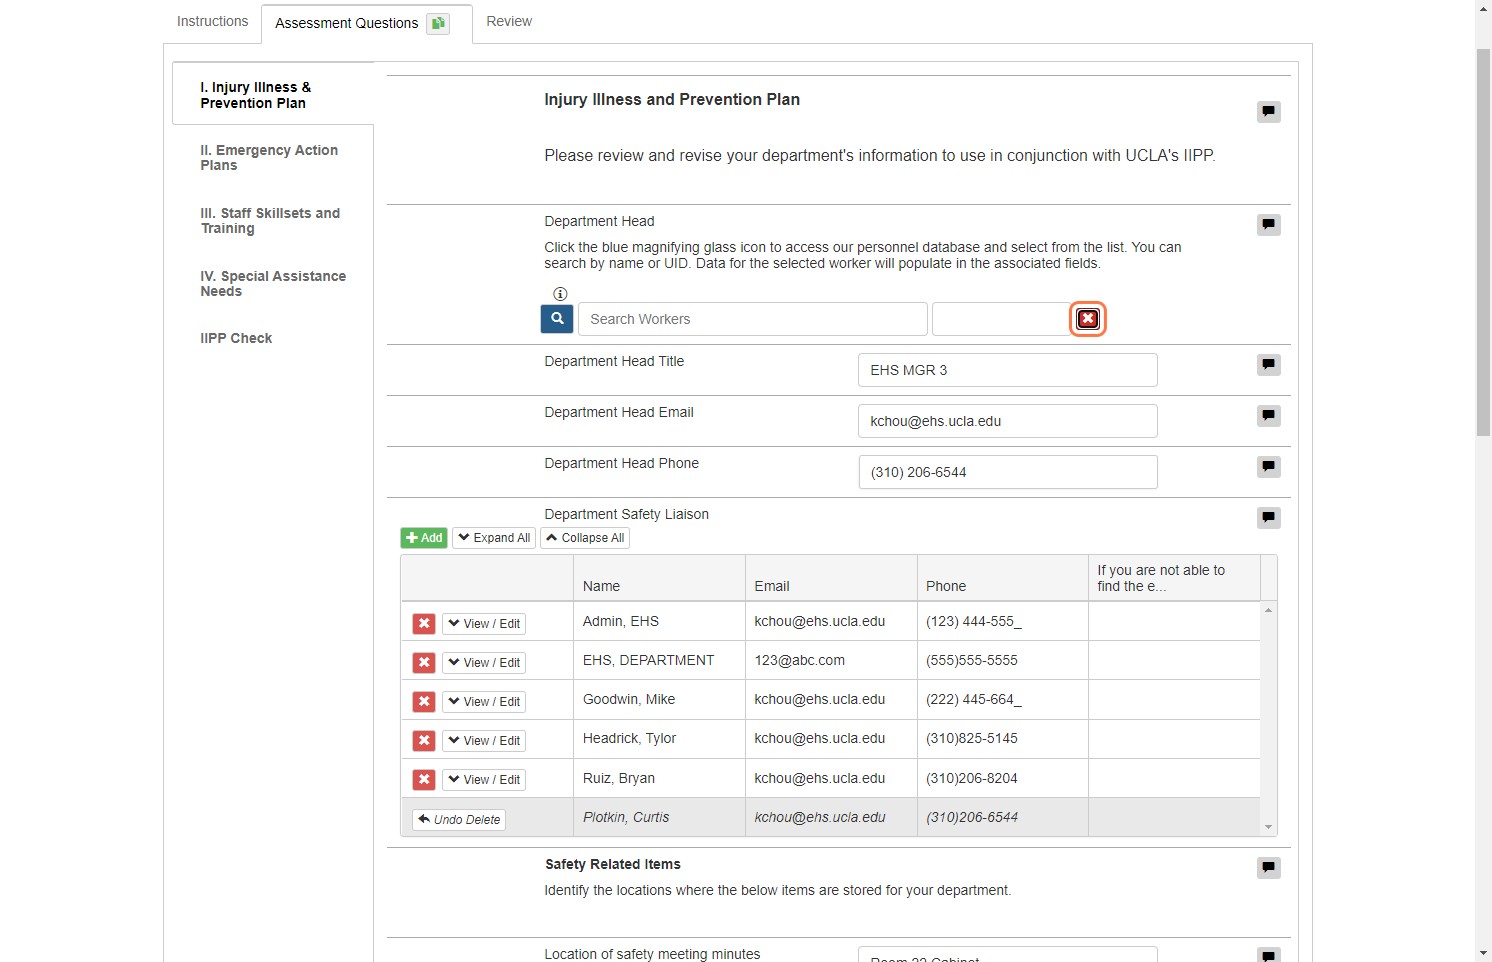1492x962 pixels.
Task: Select I. Injury Illness & Prevention Plan section
Action: tap(273, 94)
